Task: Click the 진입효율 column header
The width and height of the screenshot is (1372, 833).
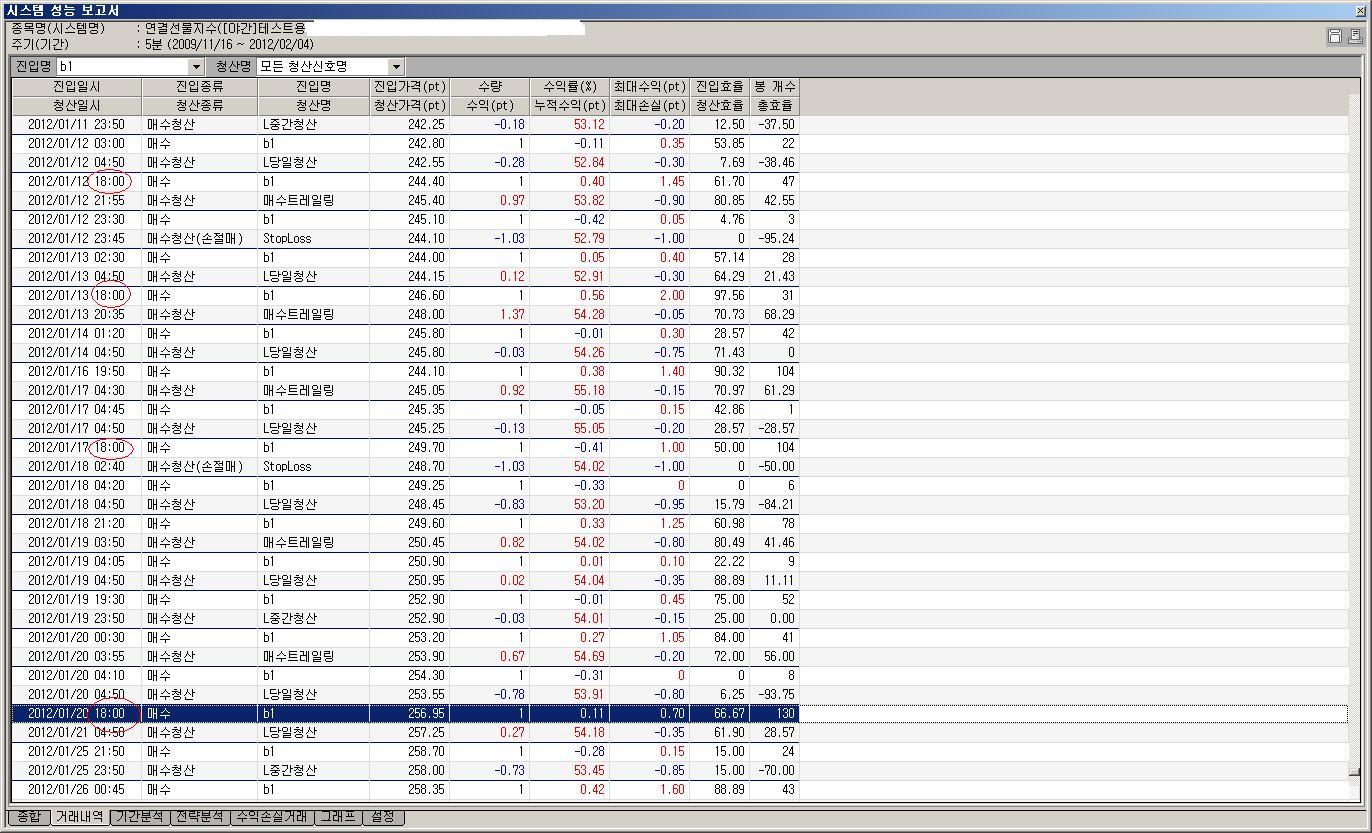Action: pyautogui.click(x=720, y=87)
